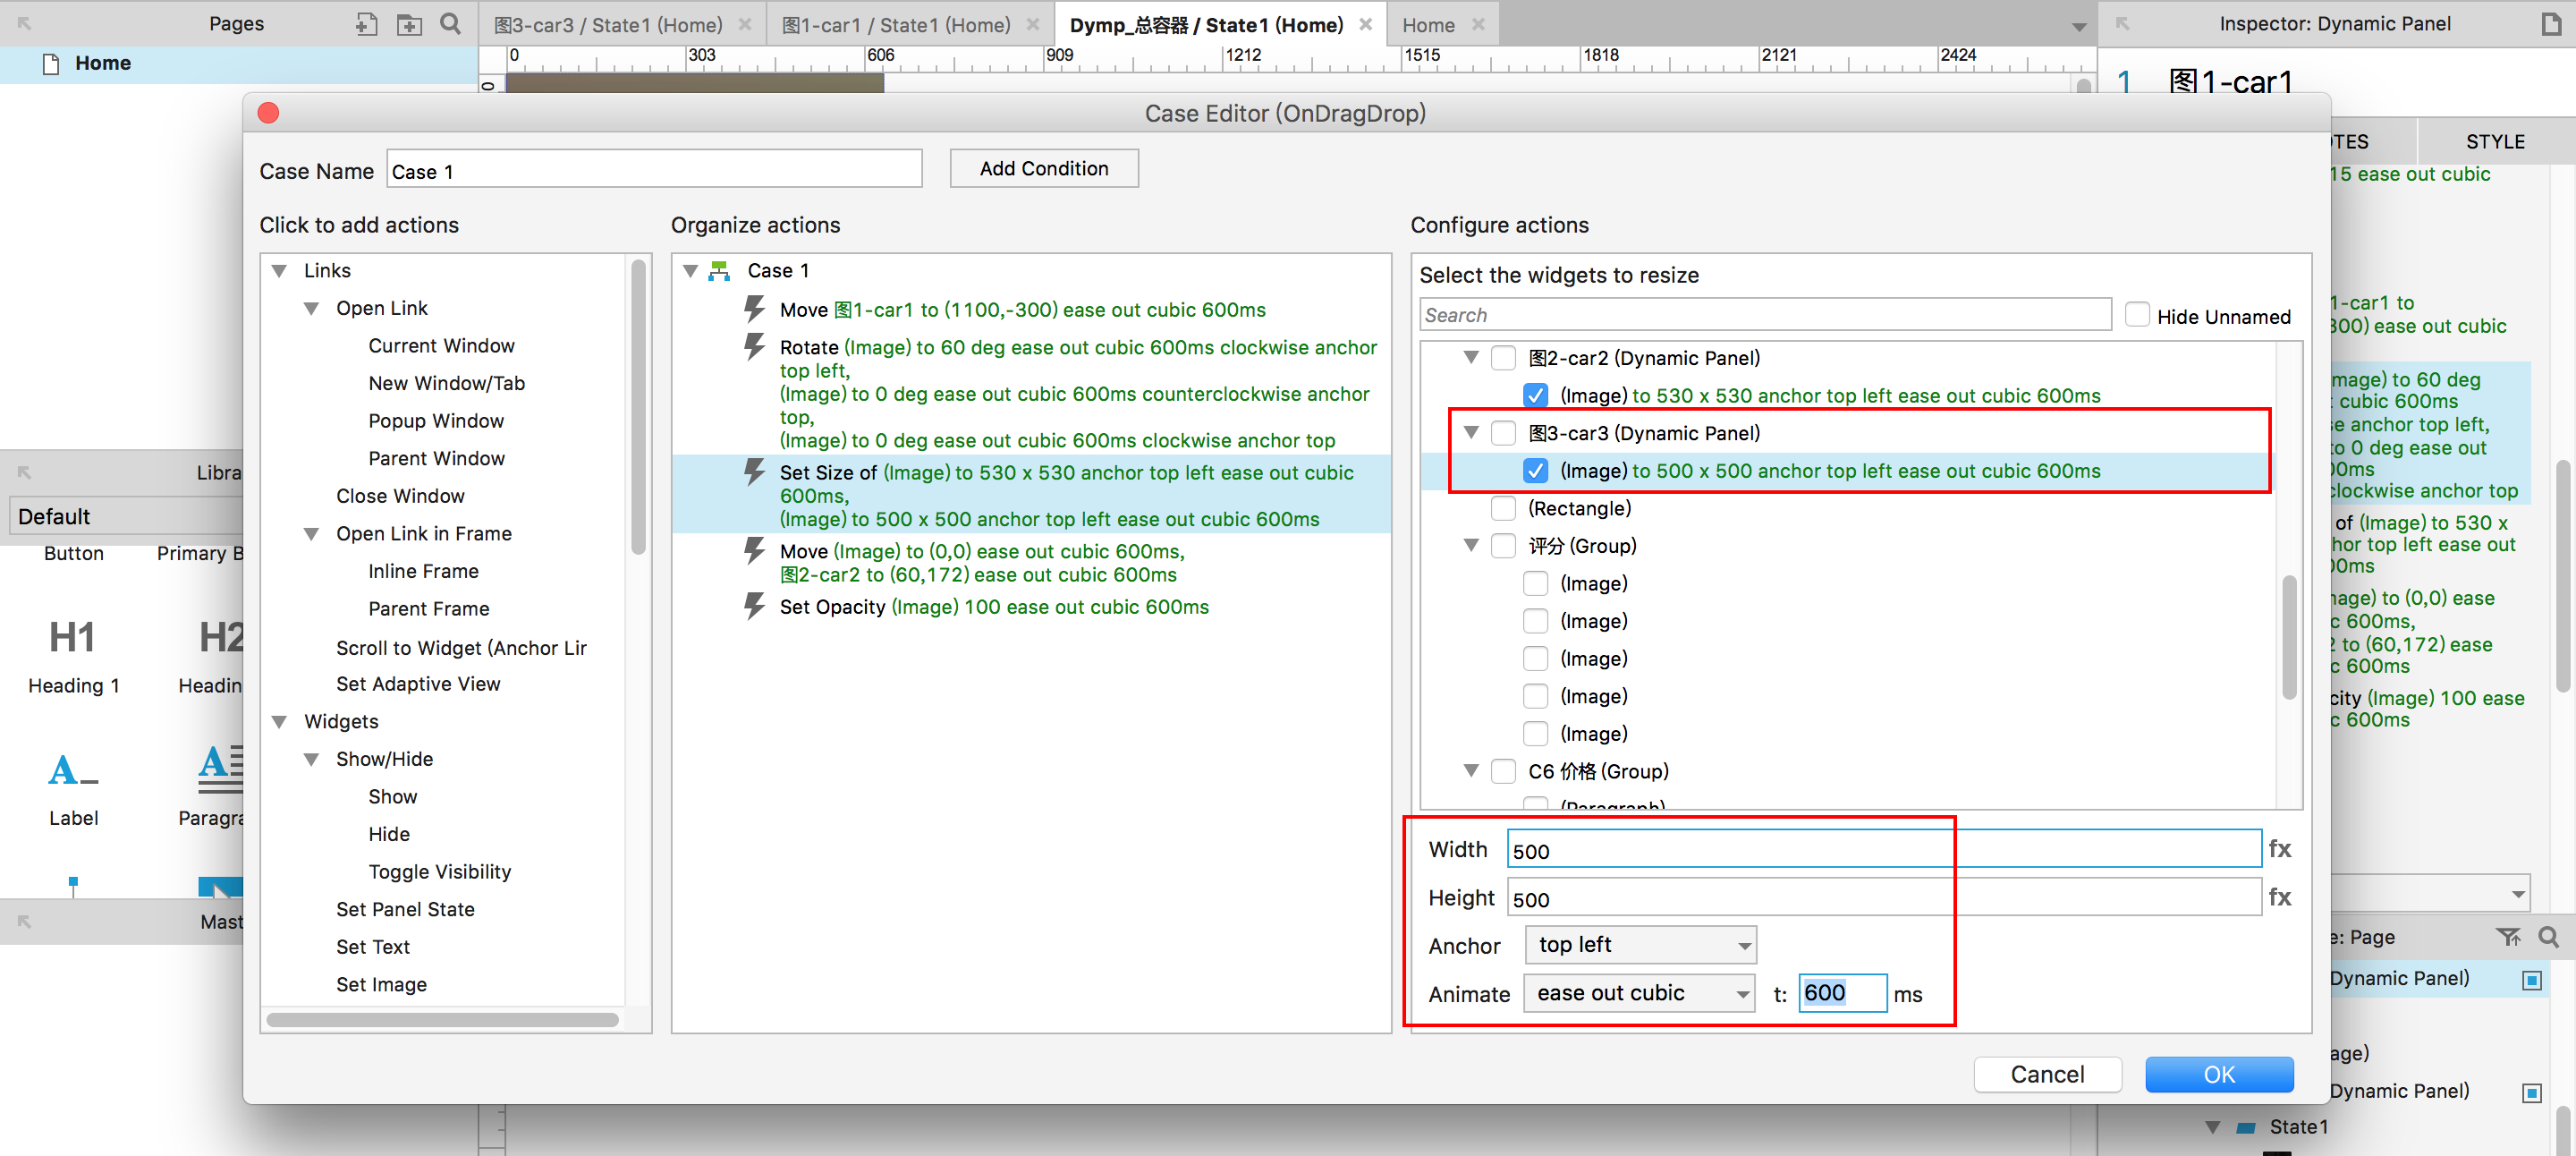Click the add page icon in Pages panel
The width and height of the screenshot is (2576, 1156).
point(366,24)
